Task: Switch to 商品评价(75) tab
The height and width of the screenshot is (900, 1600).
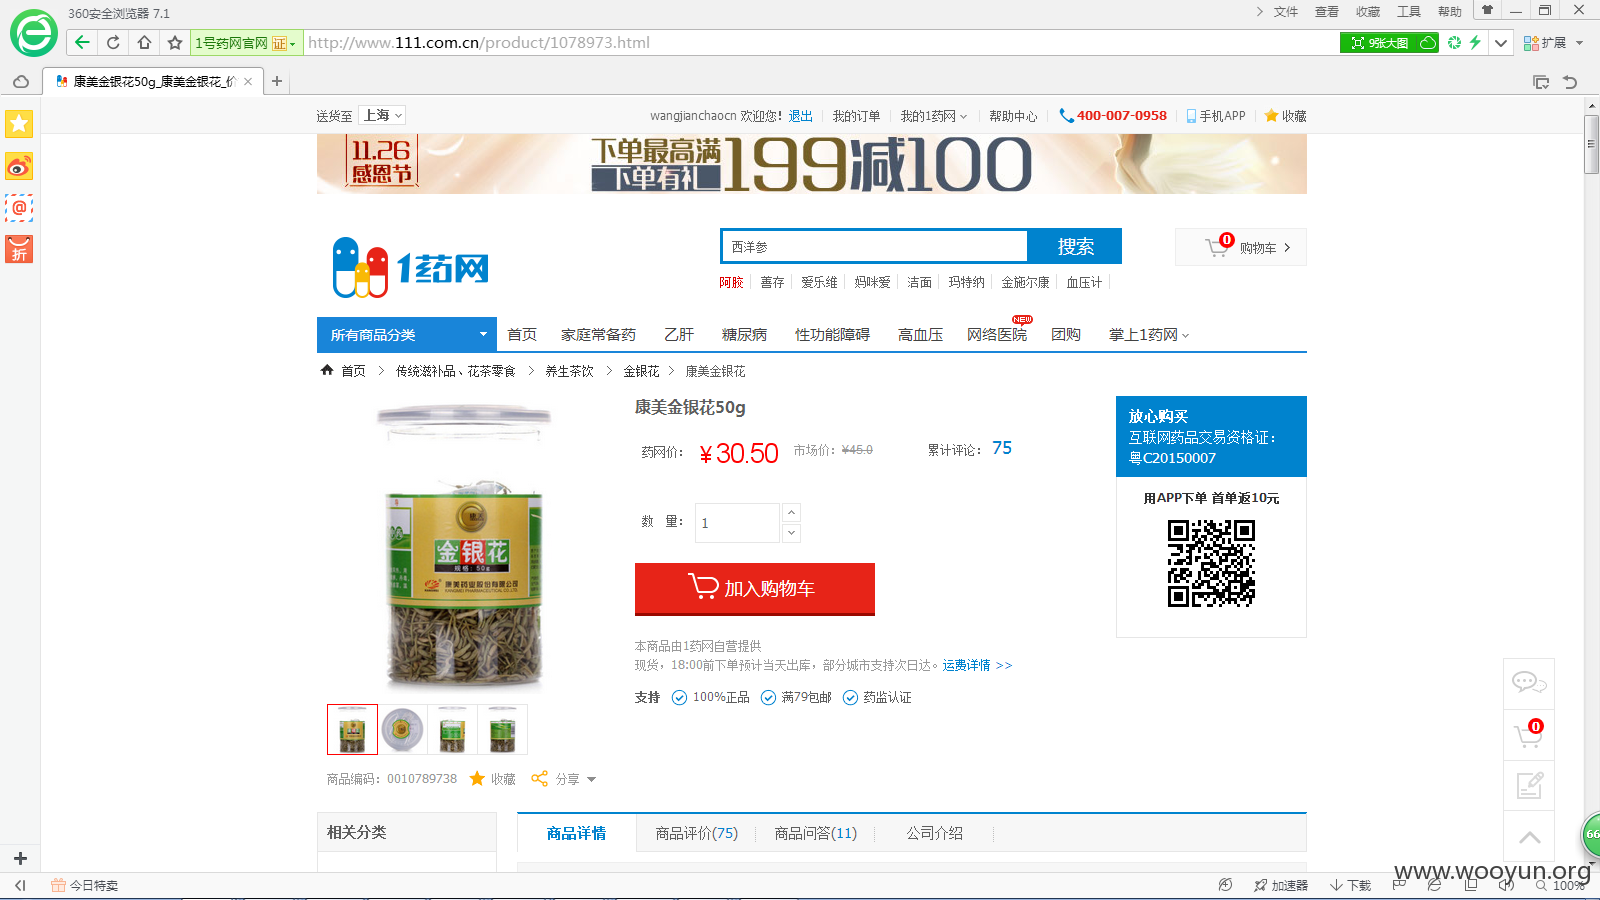Action: (696, 833)
